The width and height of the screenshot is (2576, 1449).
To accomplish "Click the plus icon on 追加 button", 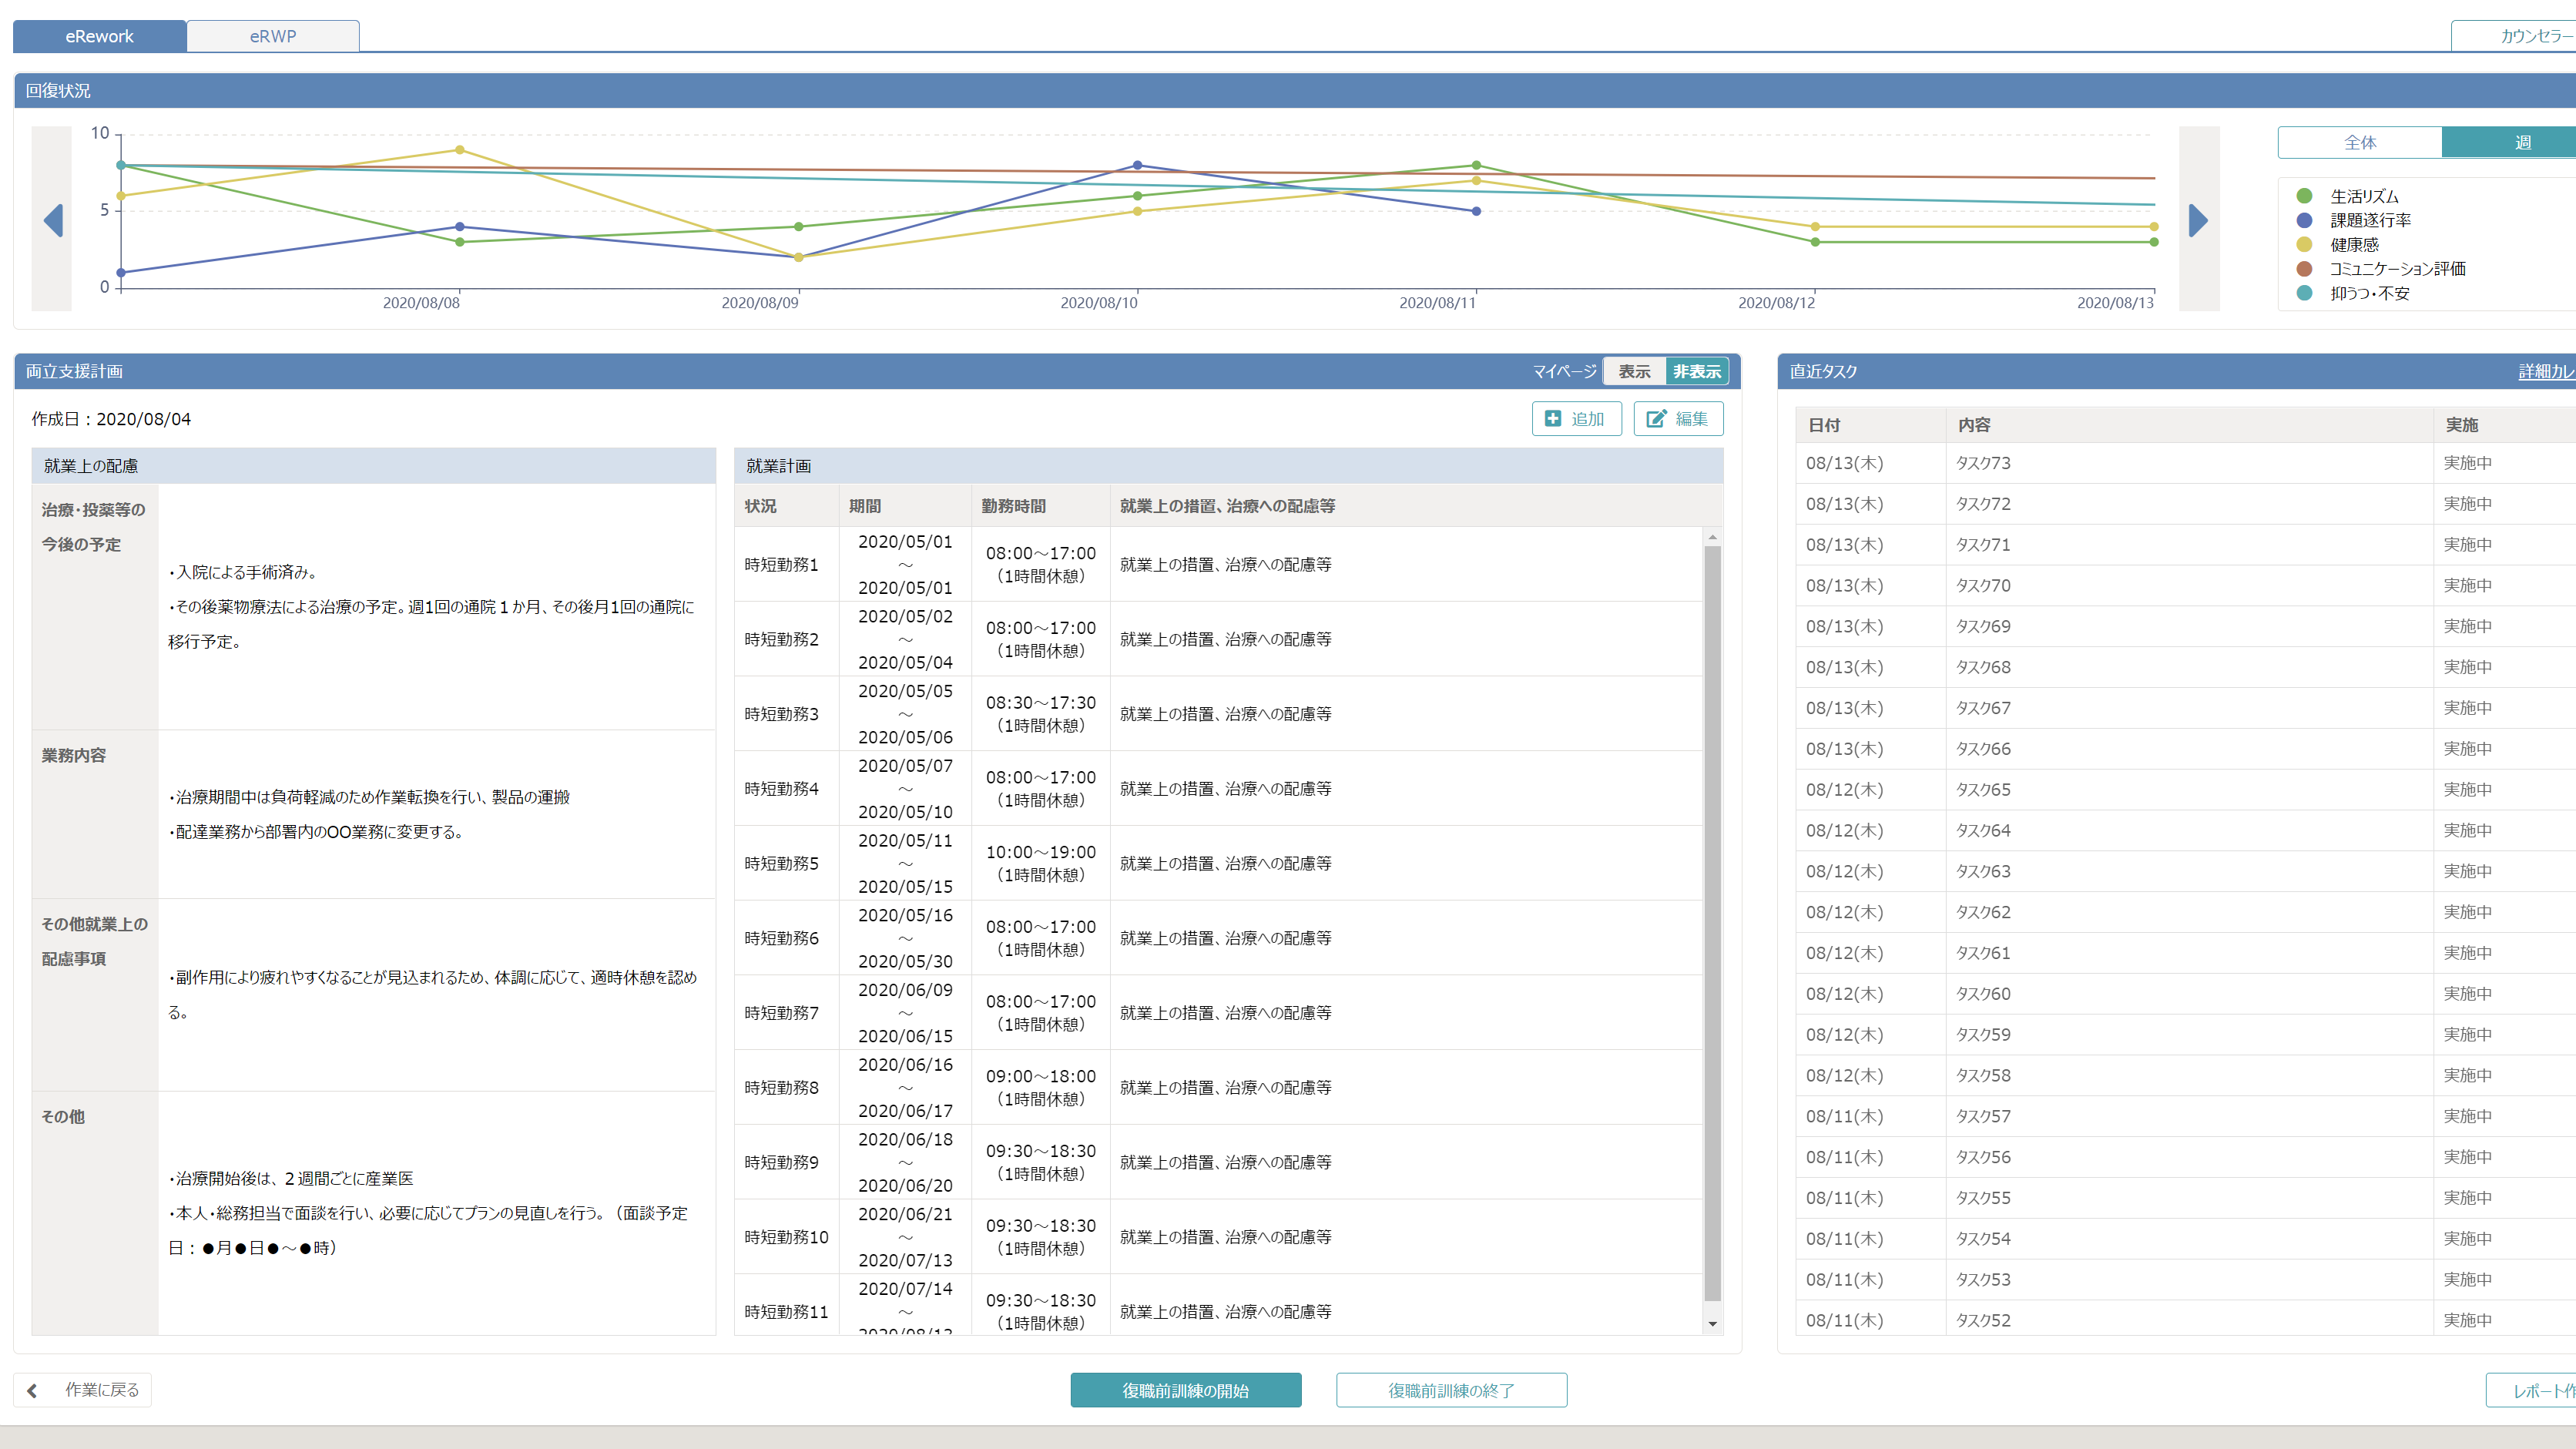I will [x=1553, y=418].
